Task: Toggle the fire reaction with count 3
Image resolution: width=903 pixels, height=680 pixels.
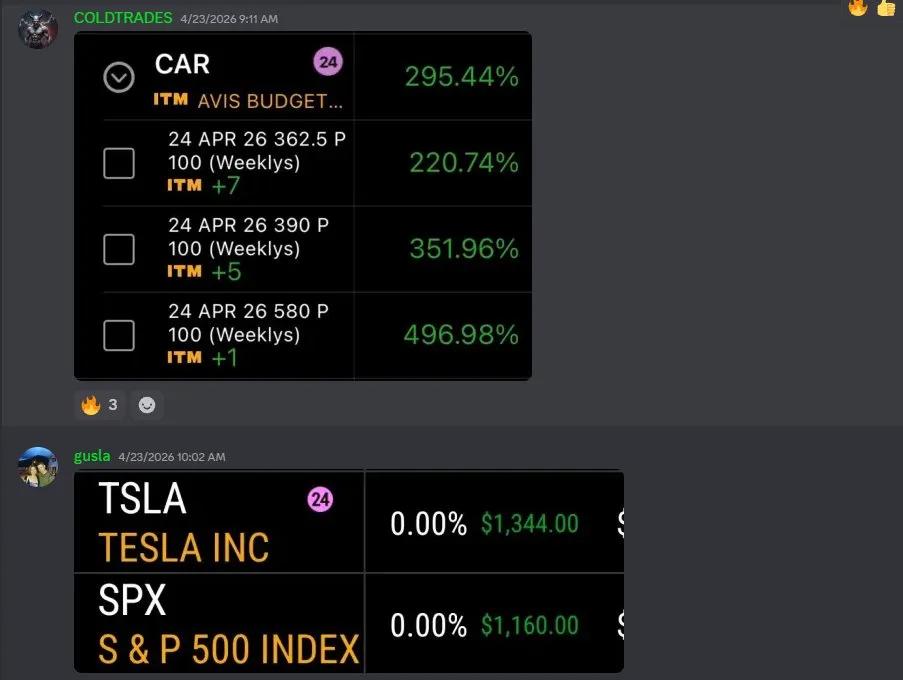Action: pos(100,405)
